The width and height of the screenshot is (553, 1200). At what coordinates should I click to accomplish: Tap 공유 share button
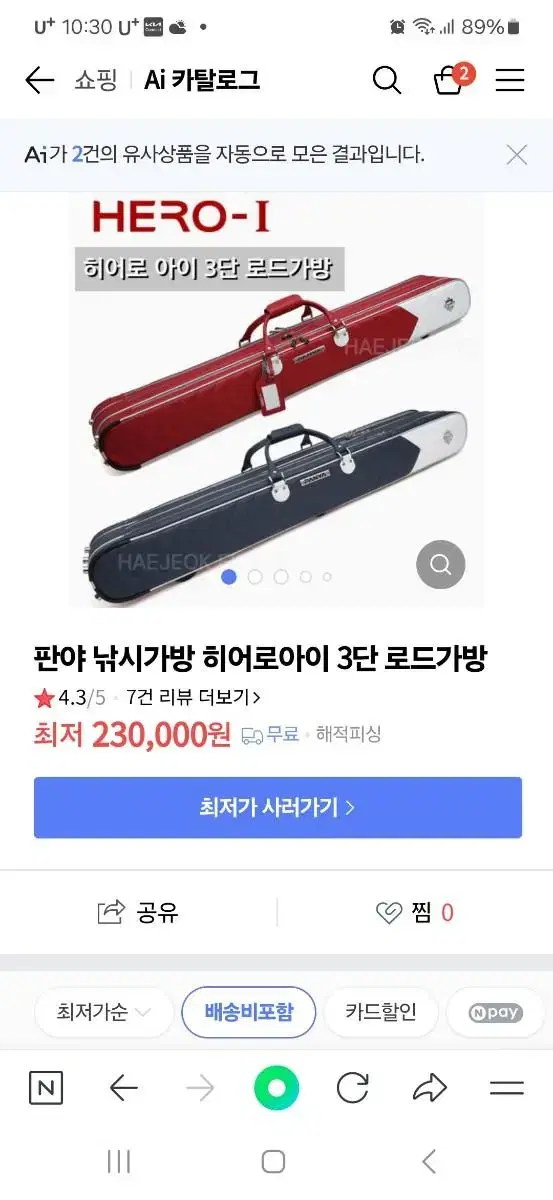[x=138, y=912]
